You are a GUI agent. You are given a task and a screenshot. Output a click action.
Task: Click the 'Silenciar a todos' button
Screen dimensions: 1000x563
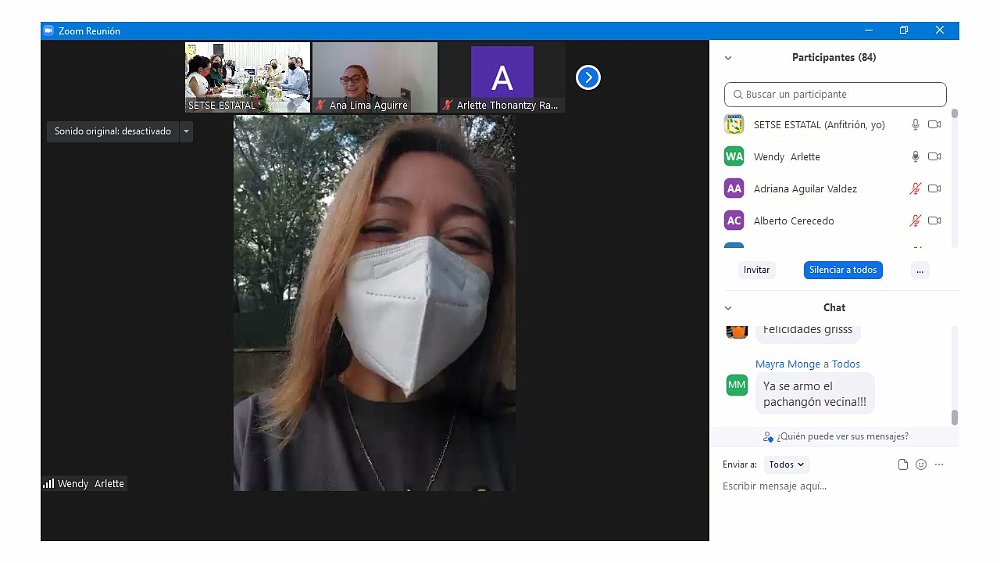(x=842, y=270)
